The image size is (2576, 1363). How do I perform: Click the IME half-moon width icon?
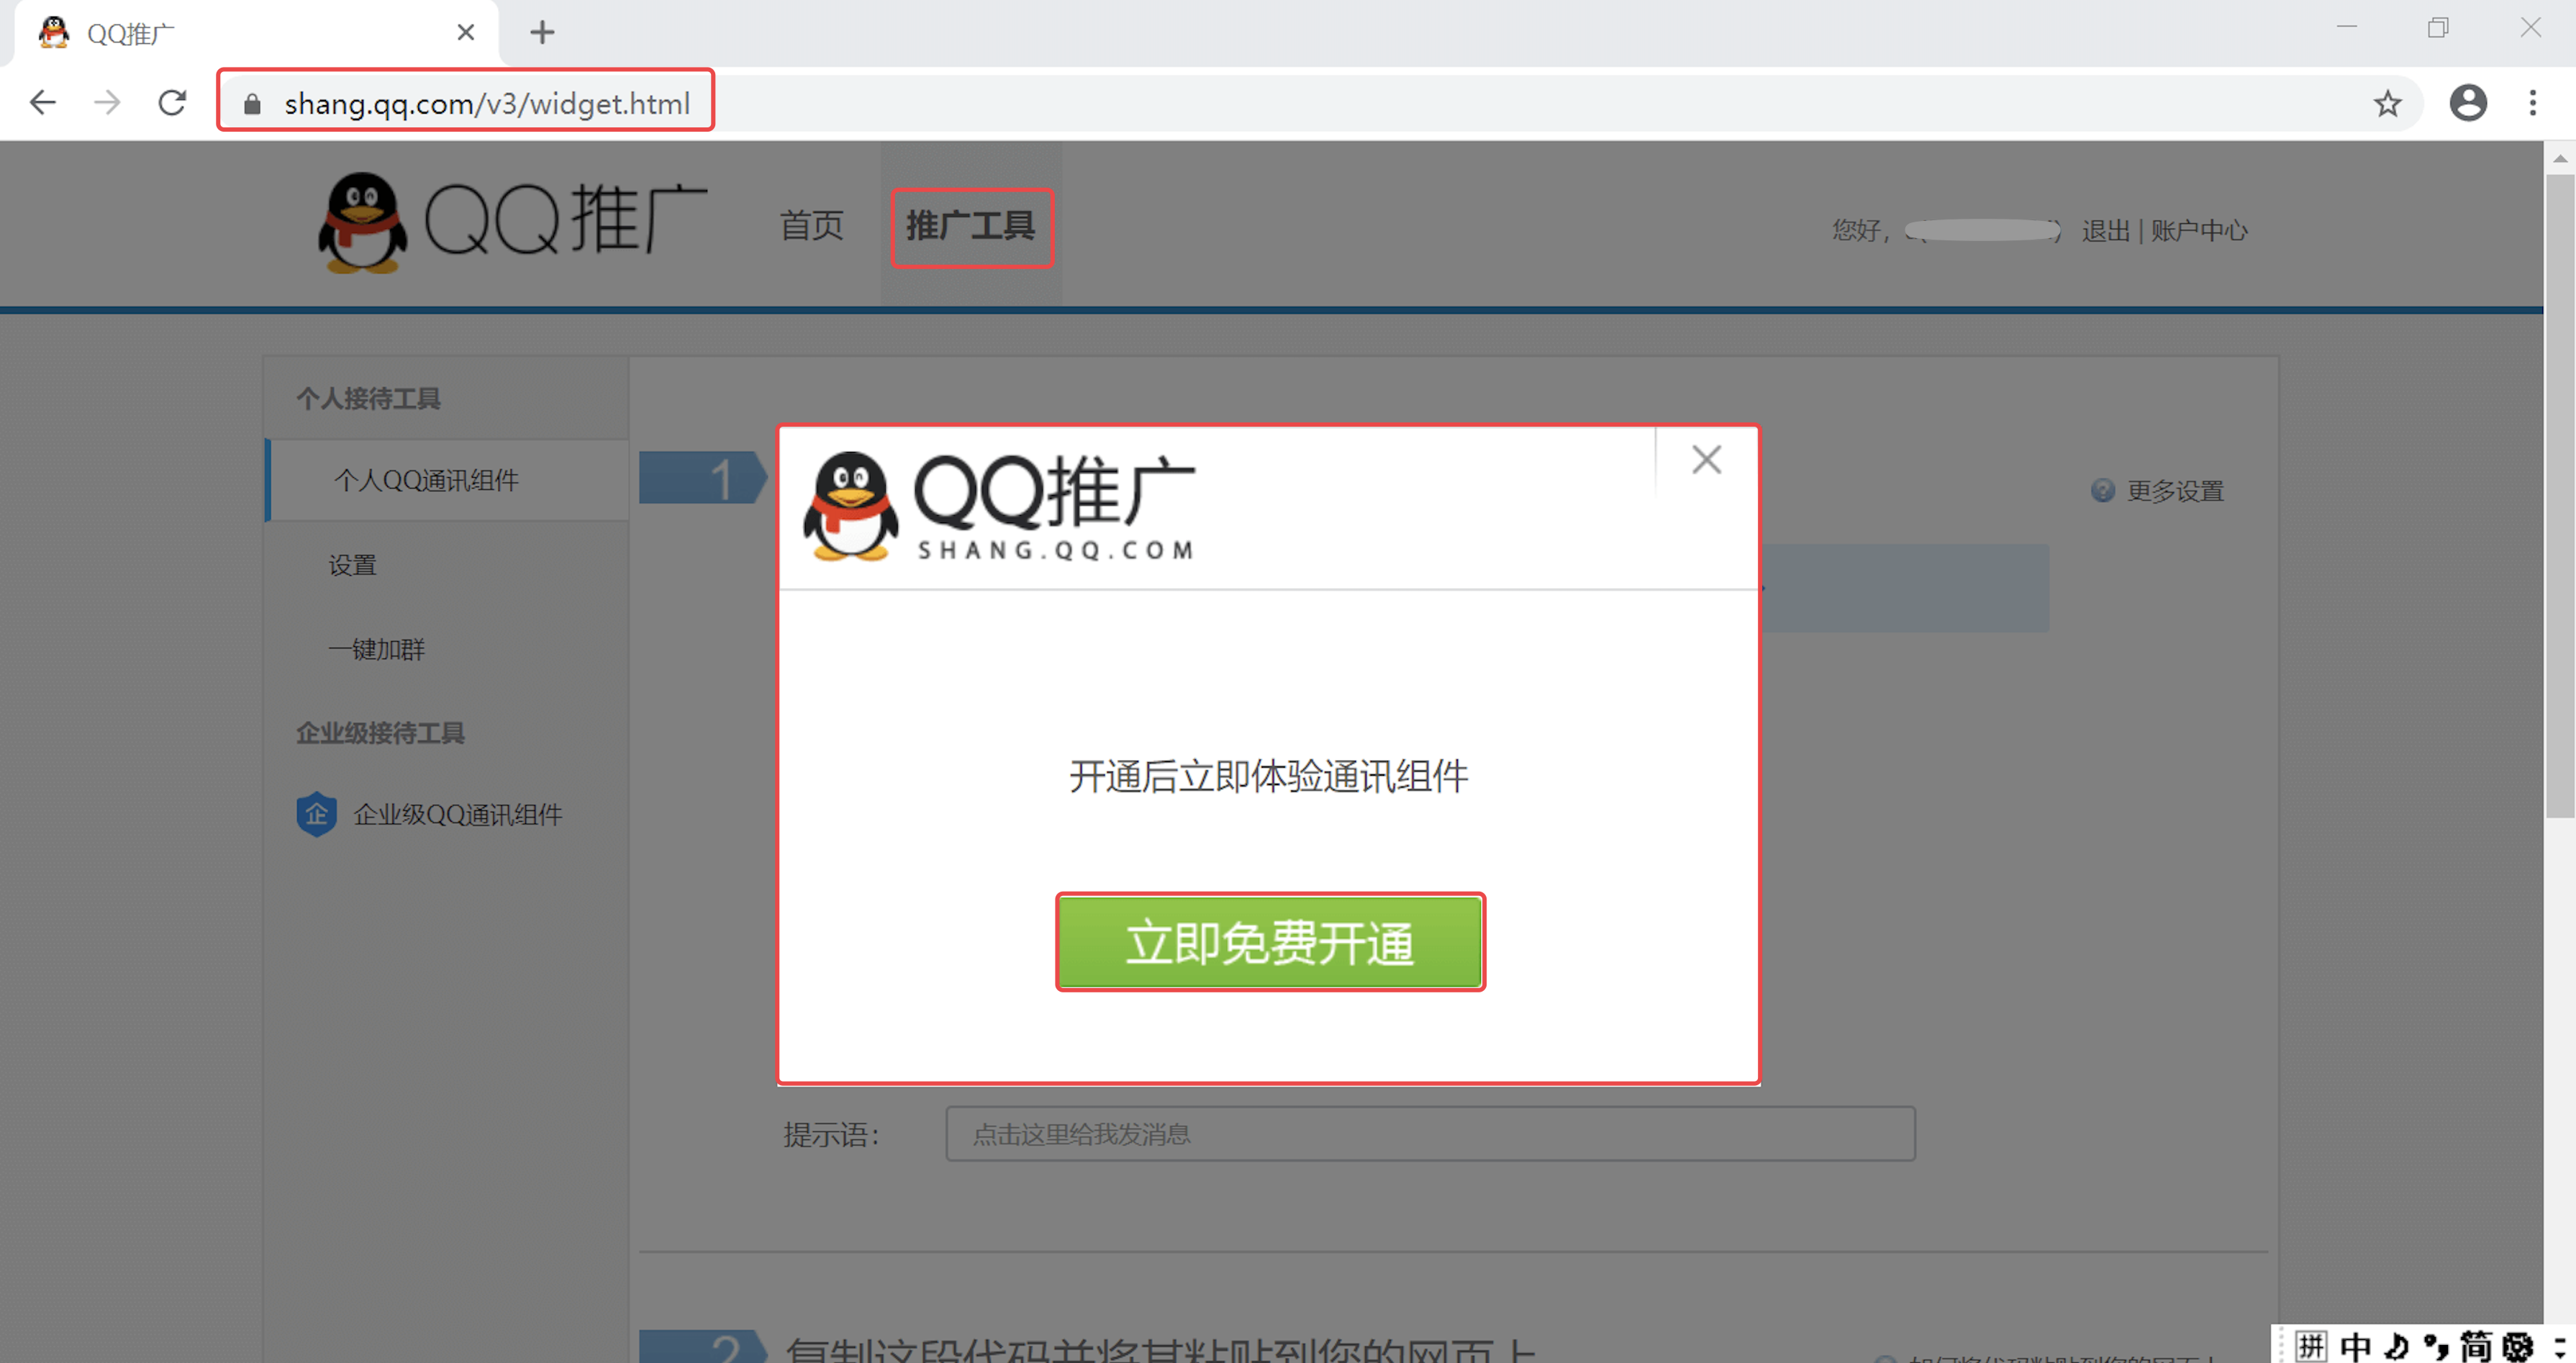[x=2396, y=1346]
